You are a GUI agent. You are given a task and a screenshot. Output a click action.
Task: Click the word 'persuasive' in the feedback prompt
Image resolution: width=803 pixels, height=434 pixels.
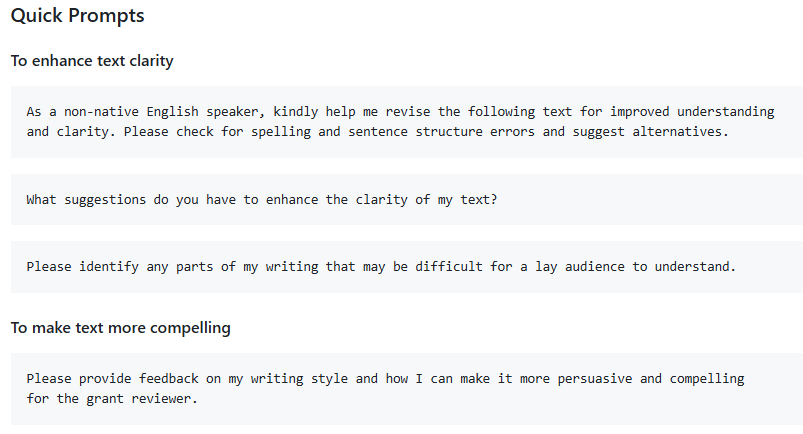point(595,379)
